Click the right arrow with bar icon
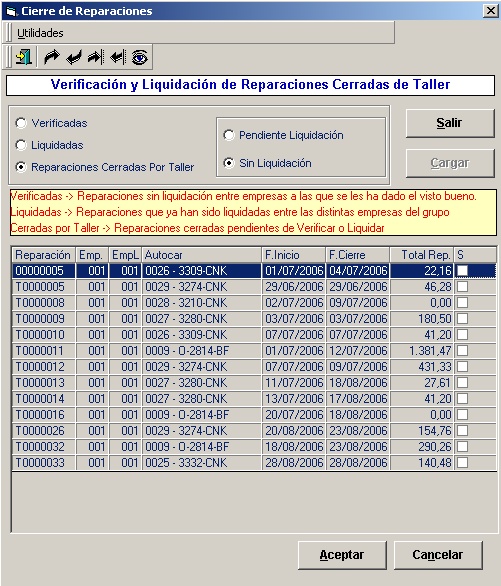 [x=95, y=57]
